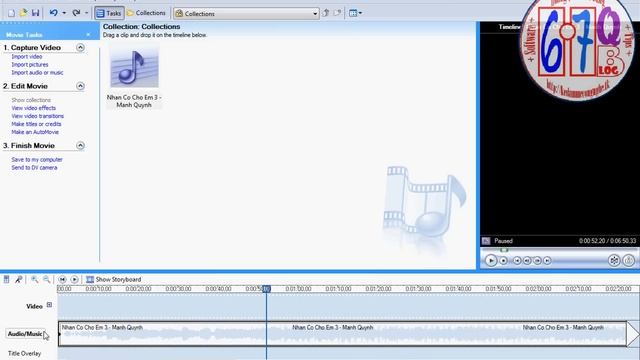The width and height of the screenshot is (640, 360).
Task: Toggle the Collections pane button
Action: [146, 13]
